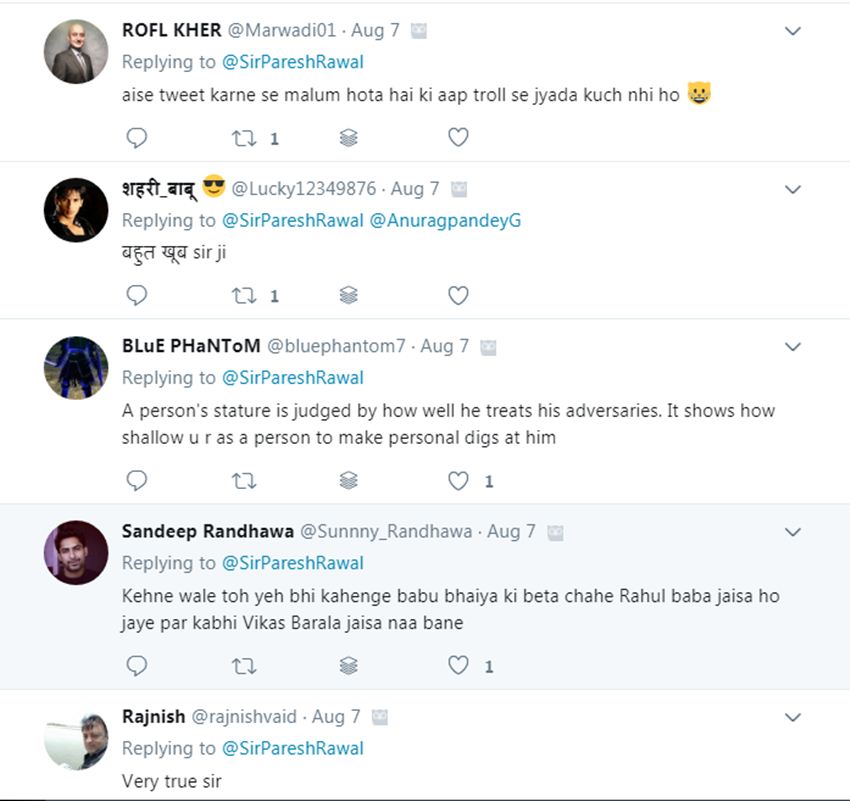The image size is (850, 801).
Task: Expand more options on Lucky12349876's tweet
Action: pos(793,189)
